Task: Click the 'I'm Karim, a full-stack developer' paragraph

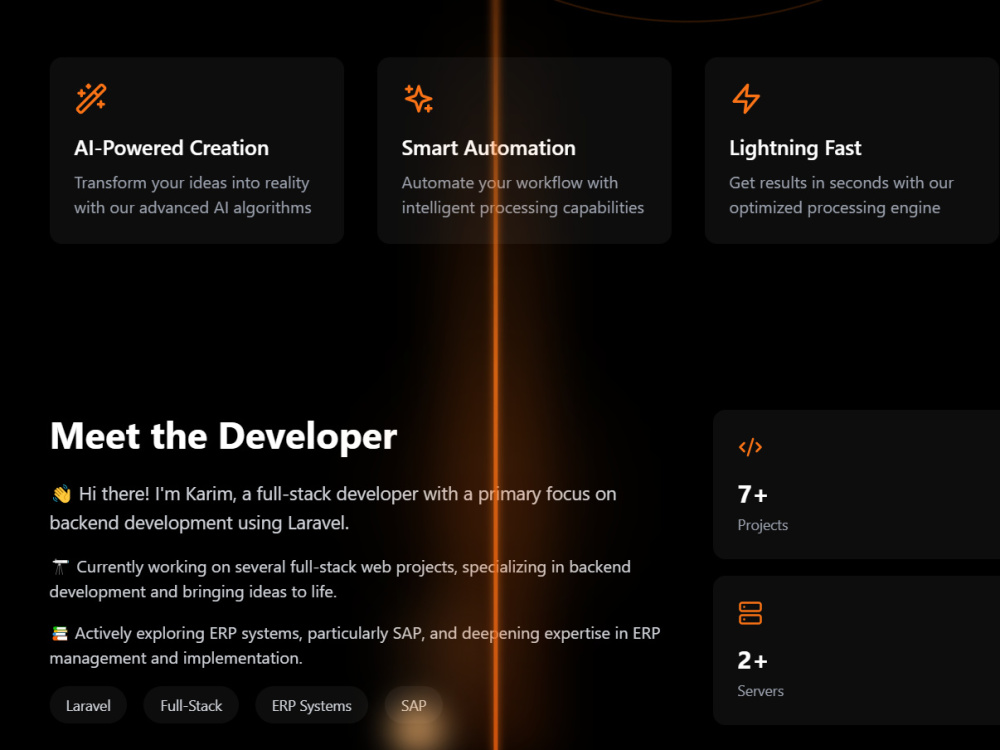Action: (333, 508)
